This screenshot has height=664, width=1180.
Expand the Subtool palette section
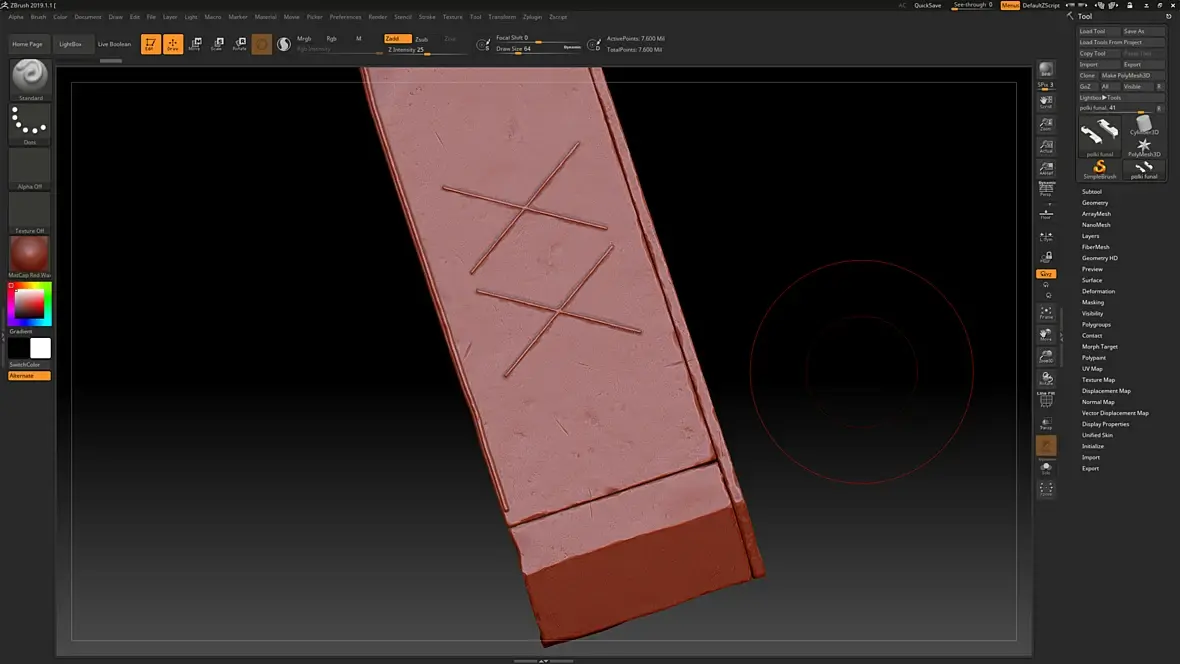point(1092,192)
